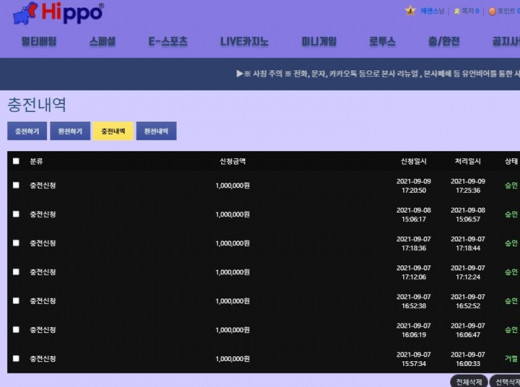Go to the E-스포츠 menu
The height and width of the screenshot is (387, 520).
[x=168, y=42]
